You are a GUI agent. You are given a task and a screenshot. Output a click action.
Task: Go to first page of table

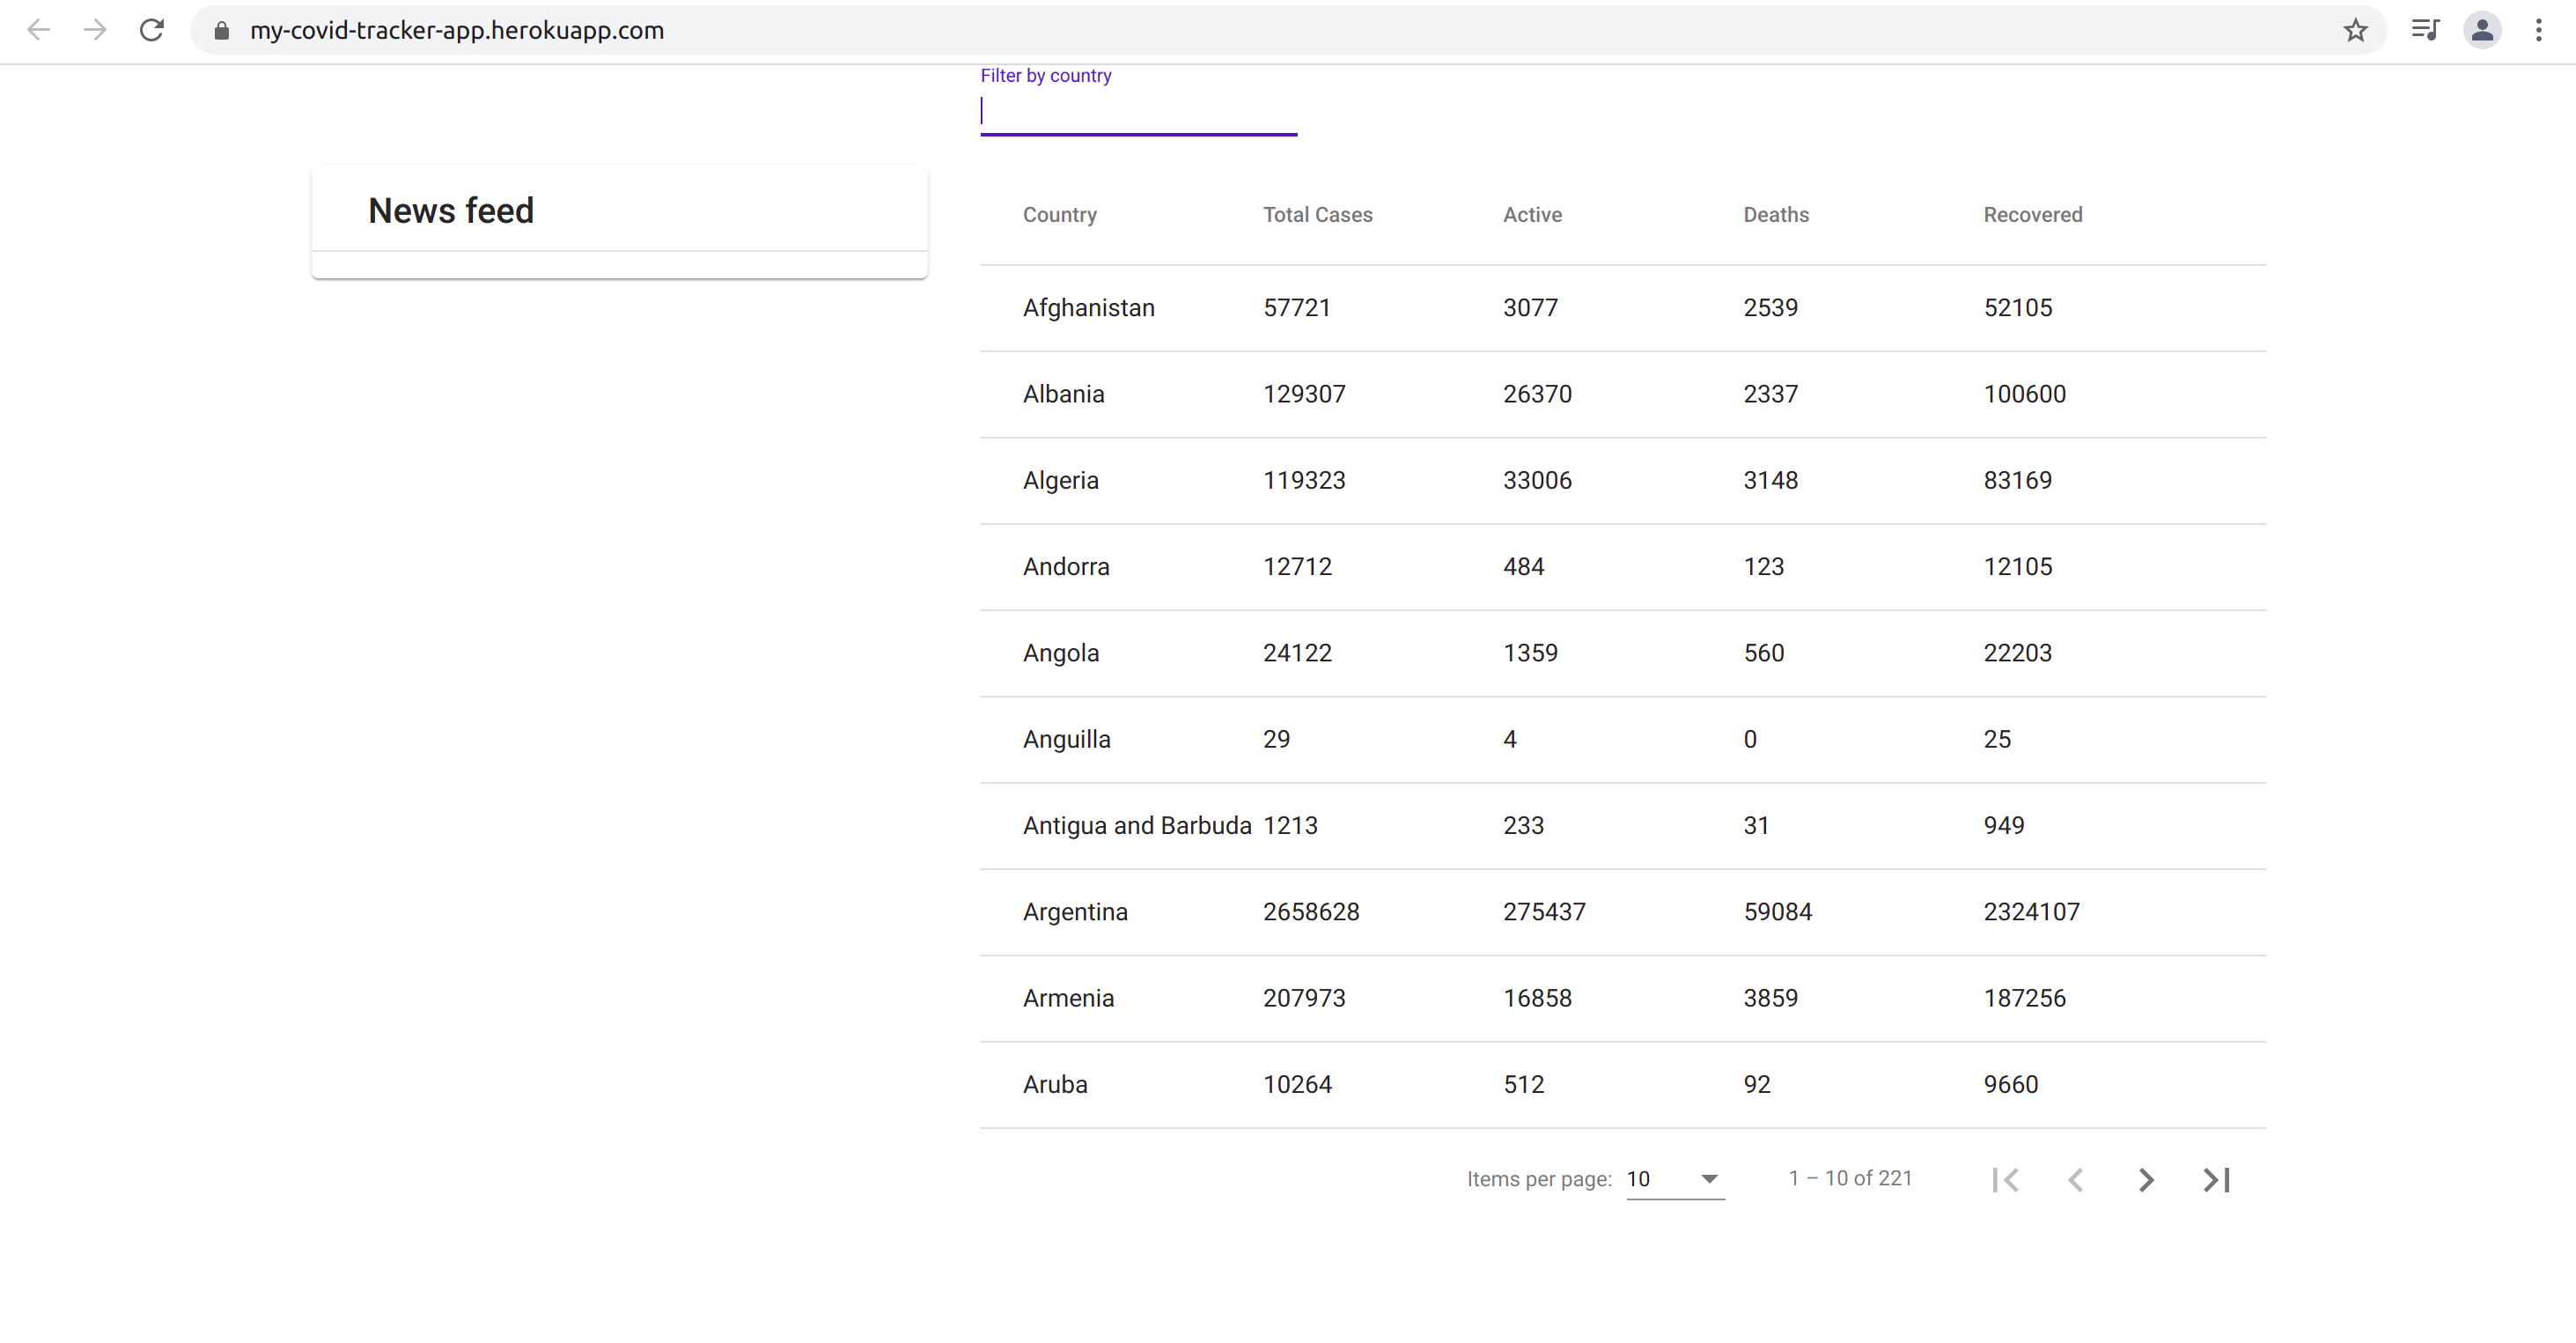point(2005,1180)
